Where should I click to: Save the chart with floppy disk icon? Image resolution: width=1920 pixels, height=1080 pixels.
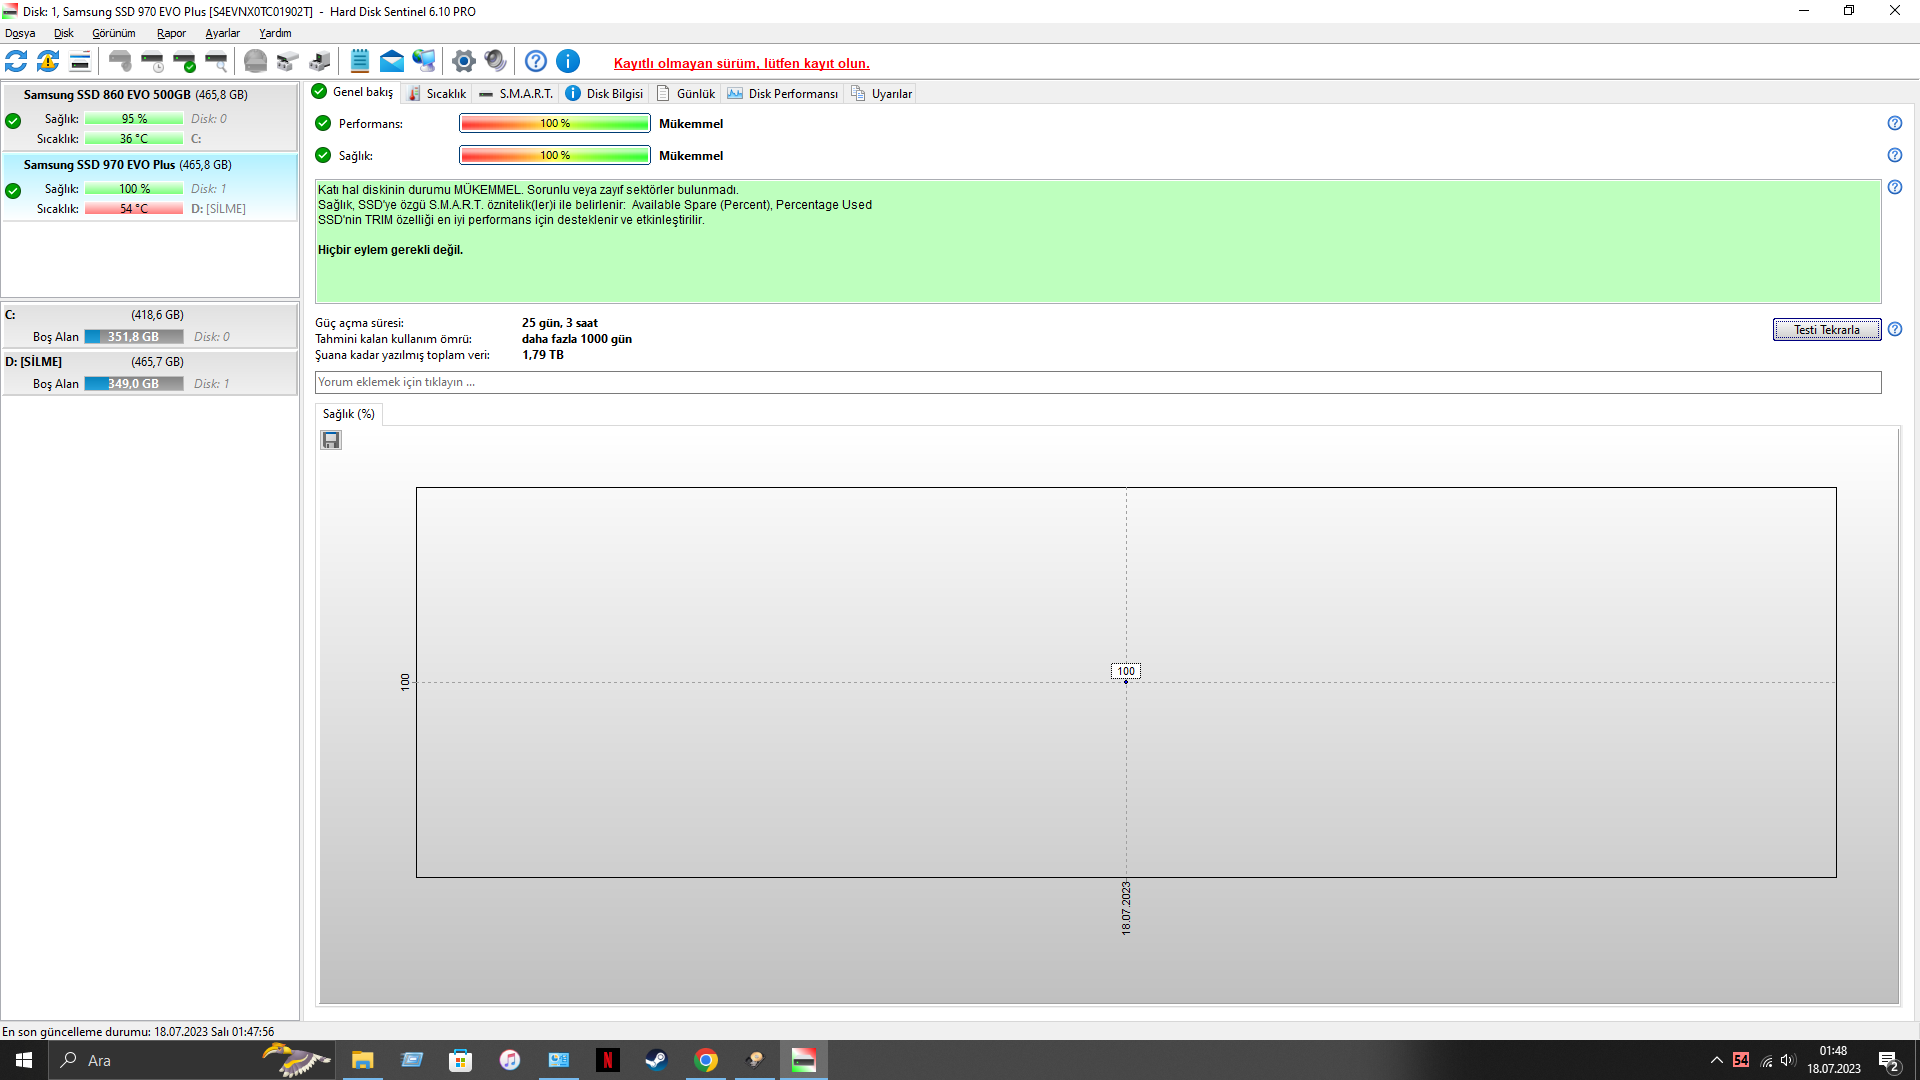(x=331, y=440)
